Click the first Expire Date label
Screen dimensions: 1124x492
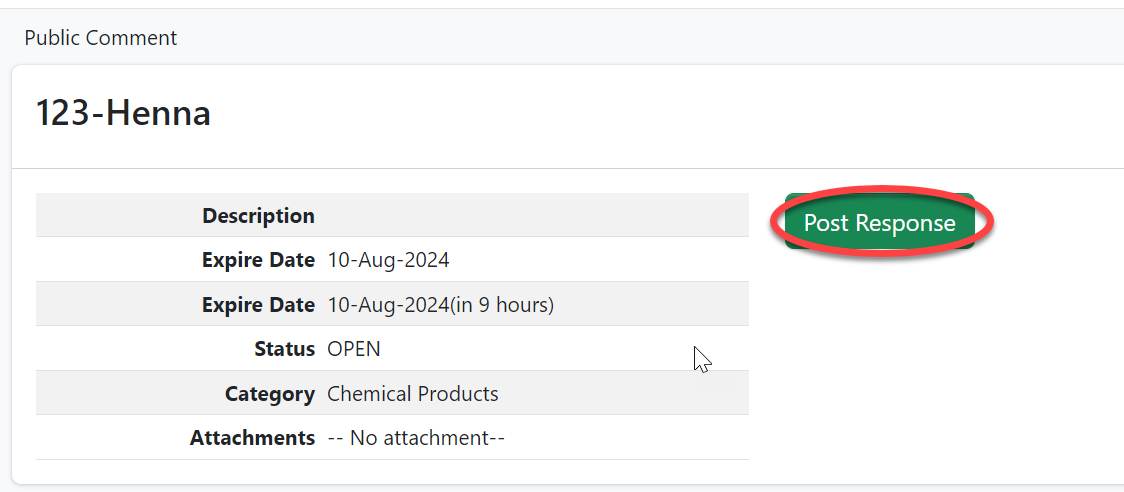(x=258, y=260)
